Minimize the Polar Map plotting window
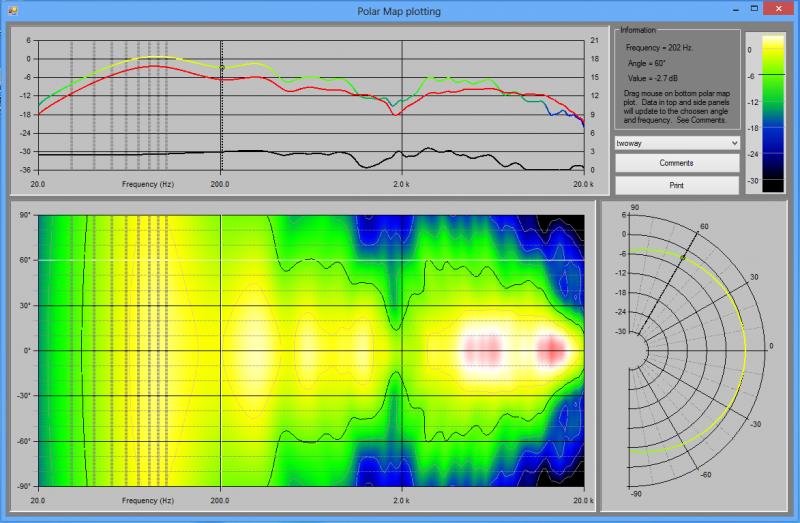The width and height of the screenshot is (800, 523). coord(714,8)
